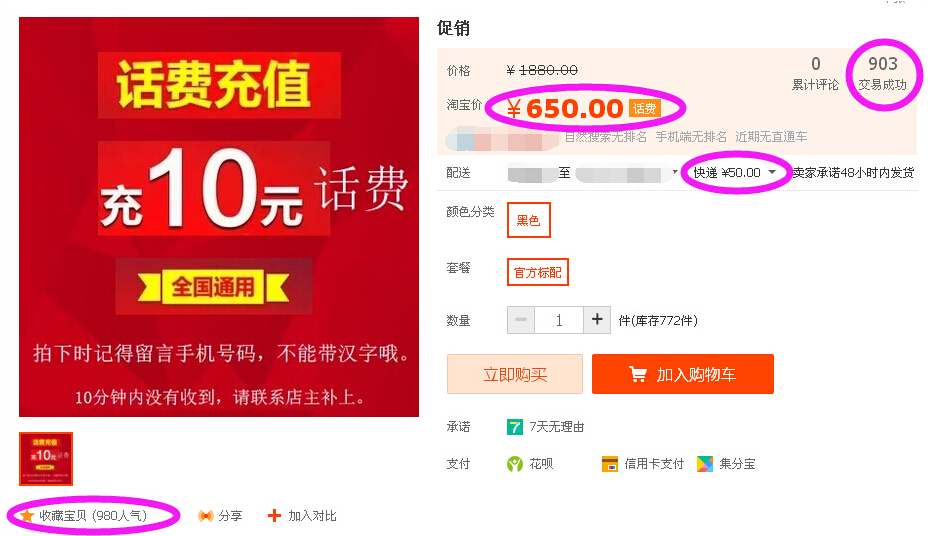Increase quantity with the plus button

[x=597, y=320]
